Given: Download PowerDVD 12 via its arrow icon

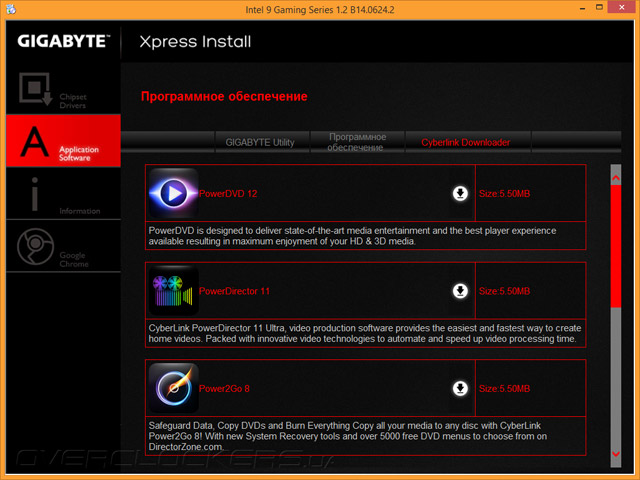Looking at the screenshot, I should click(x=460, y=193).
